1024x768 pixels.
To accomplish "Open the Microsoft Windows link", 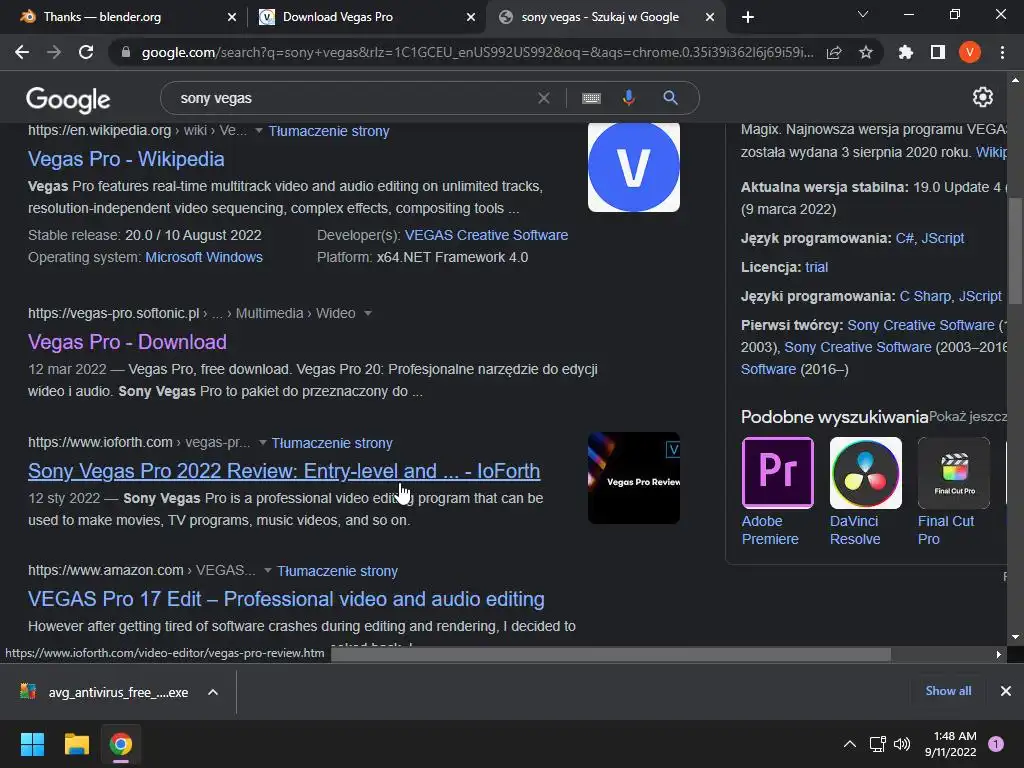I will click(x=204, y=257).
